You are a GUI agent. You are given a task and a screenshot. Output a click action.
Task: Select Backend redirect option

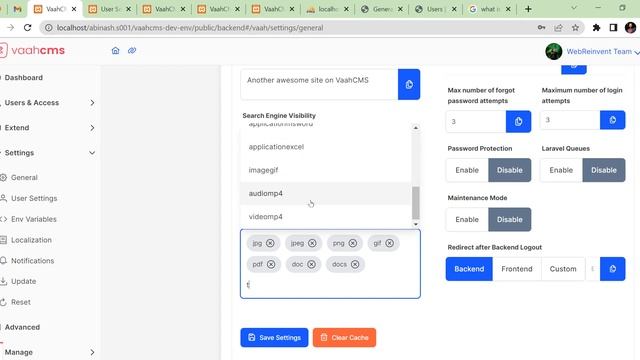[469, 269]
